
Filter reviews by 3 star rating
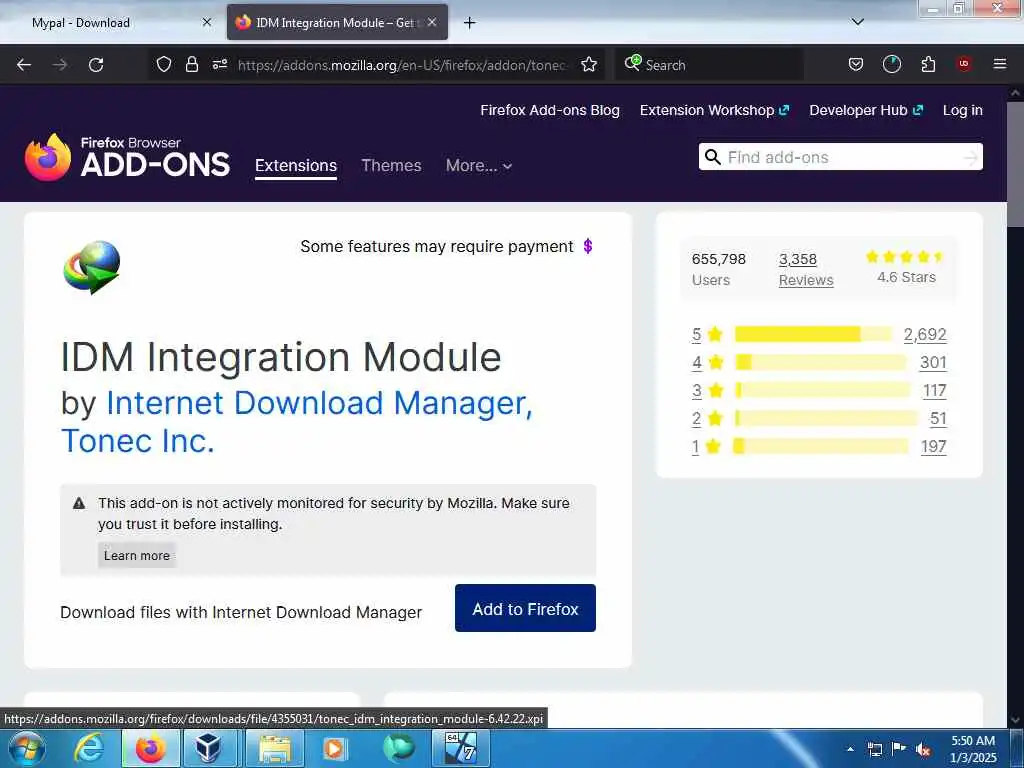click(707, 391)
